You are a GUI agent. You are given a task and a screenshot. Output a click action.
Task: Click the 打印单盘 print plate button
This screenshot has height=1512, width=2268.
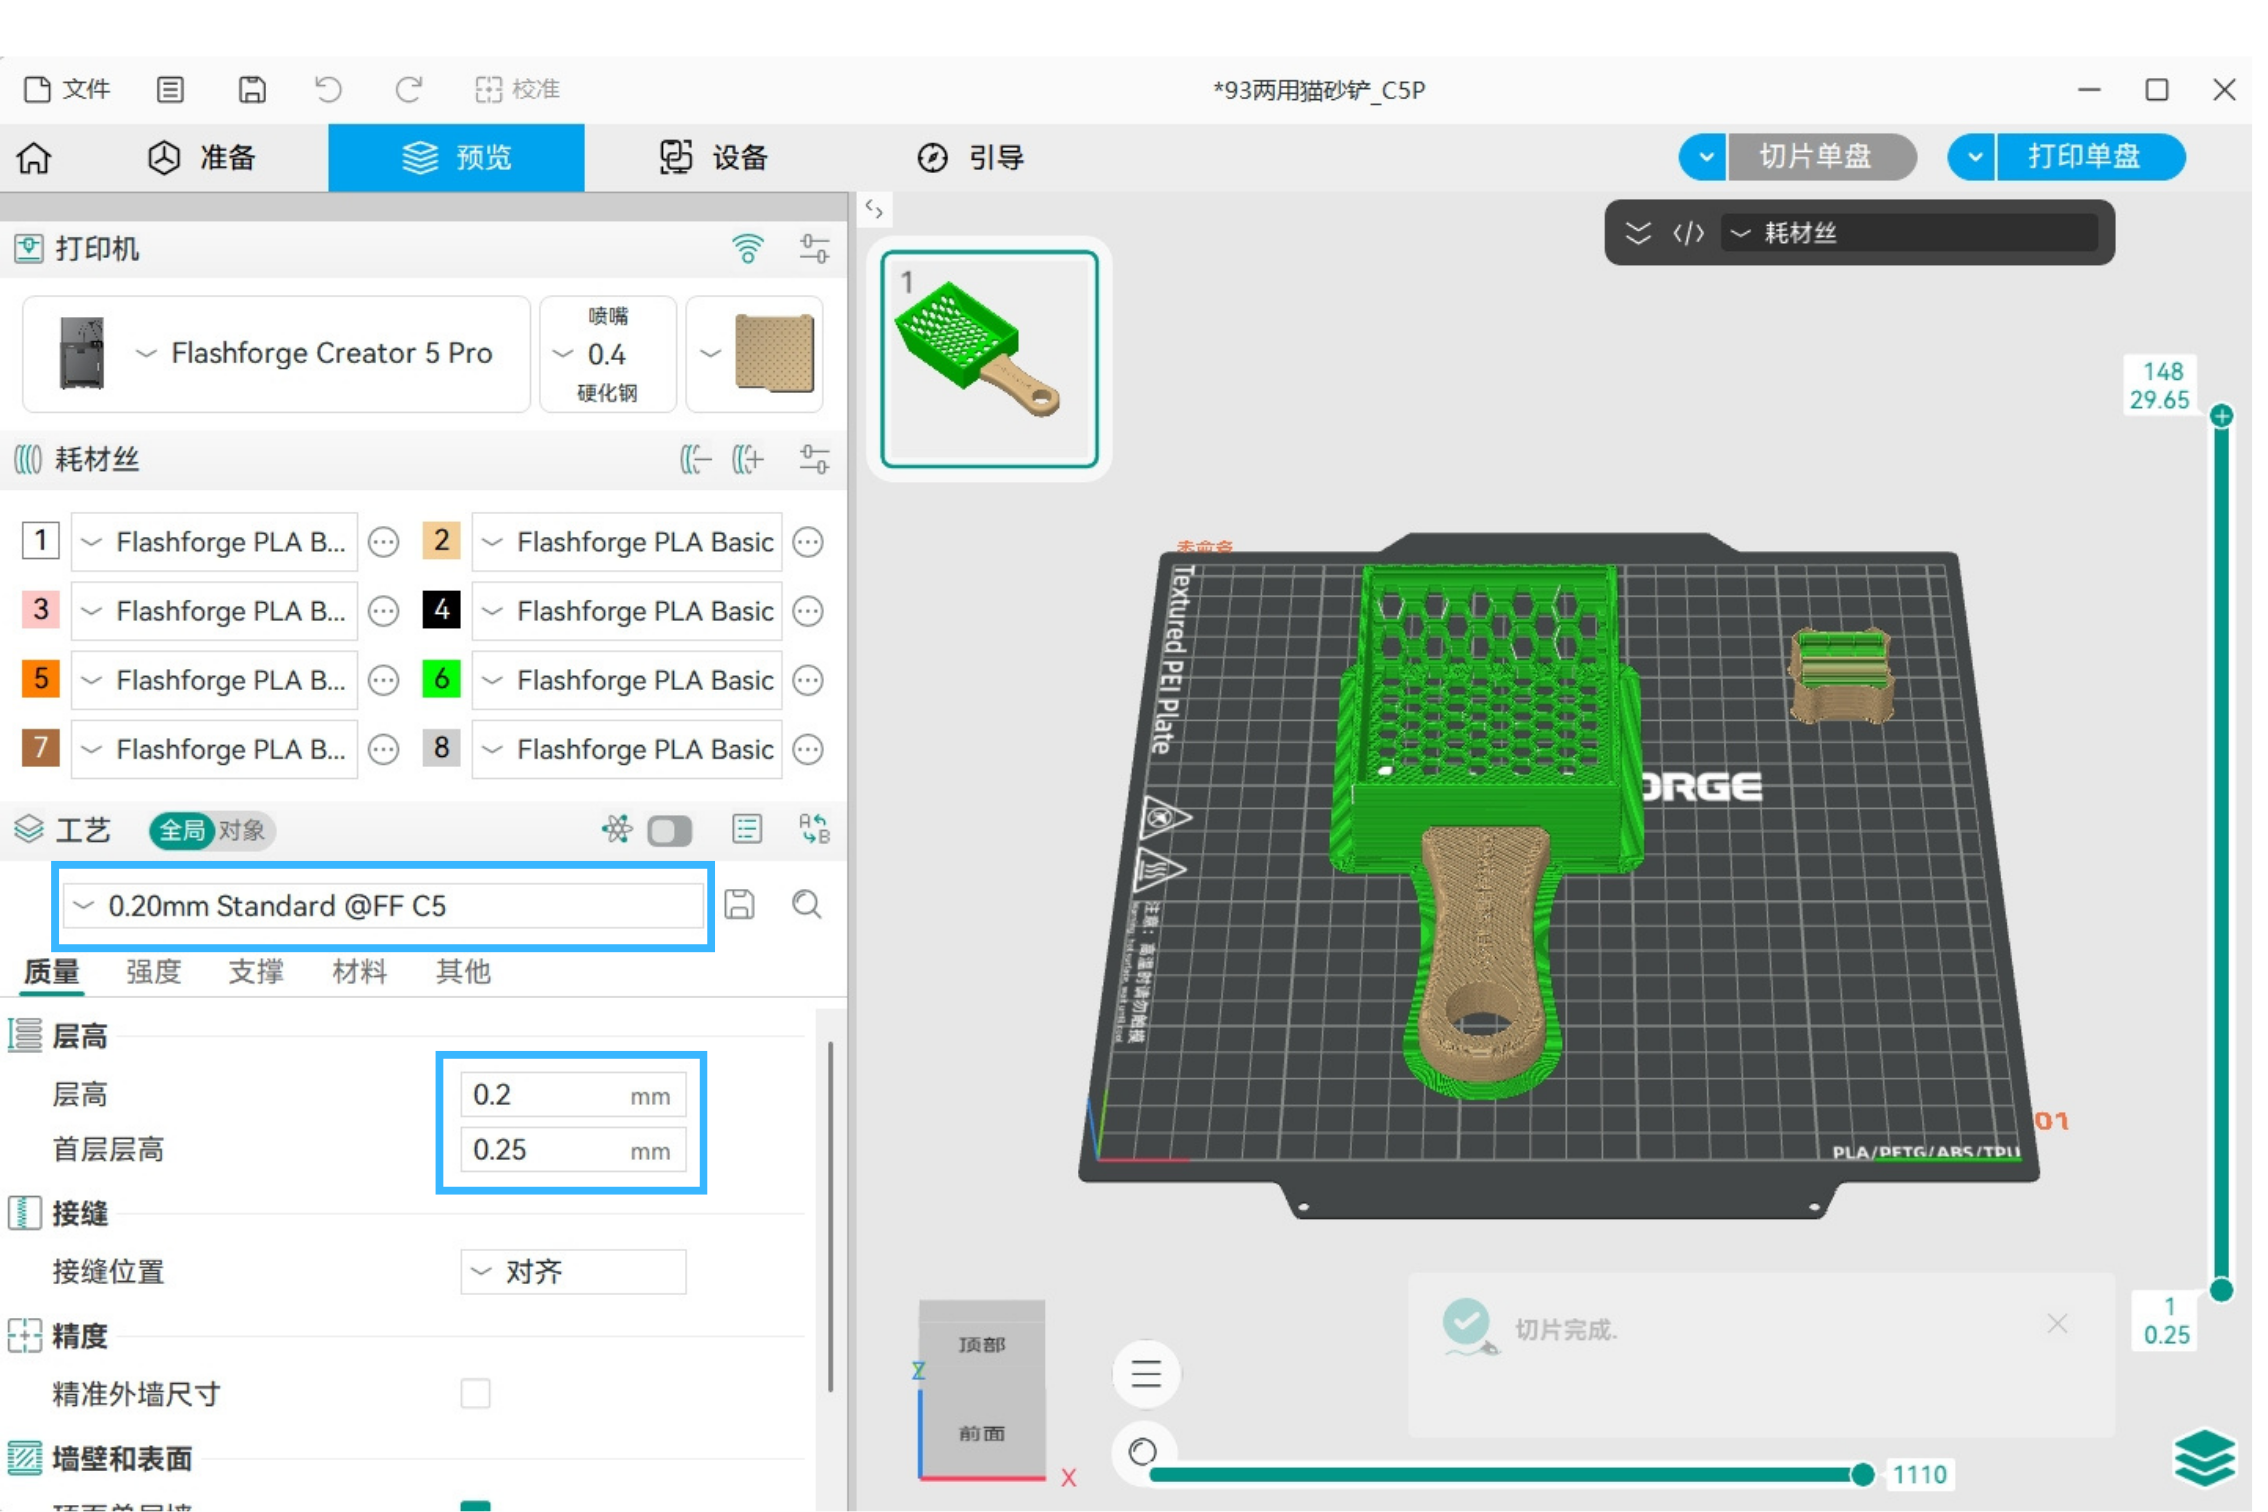pyautogui.click(x=2092, y=157)
